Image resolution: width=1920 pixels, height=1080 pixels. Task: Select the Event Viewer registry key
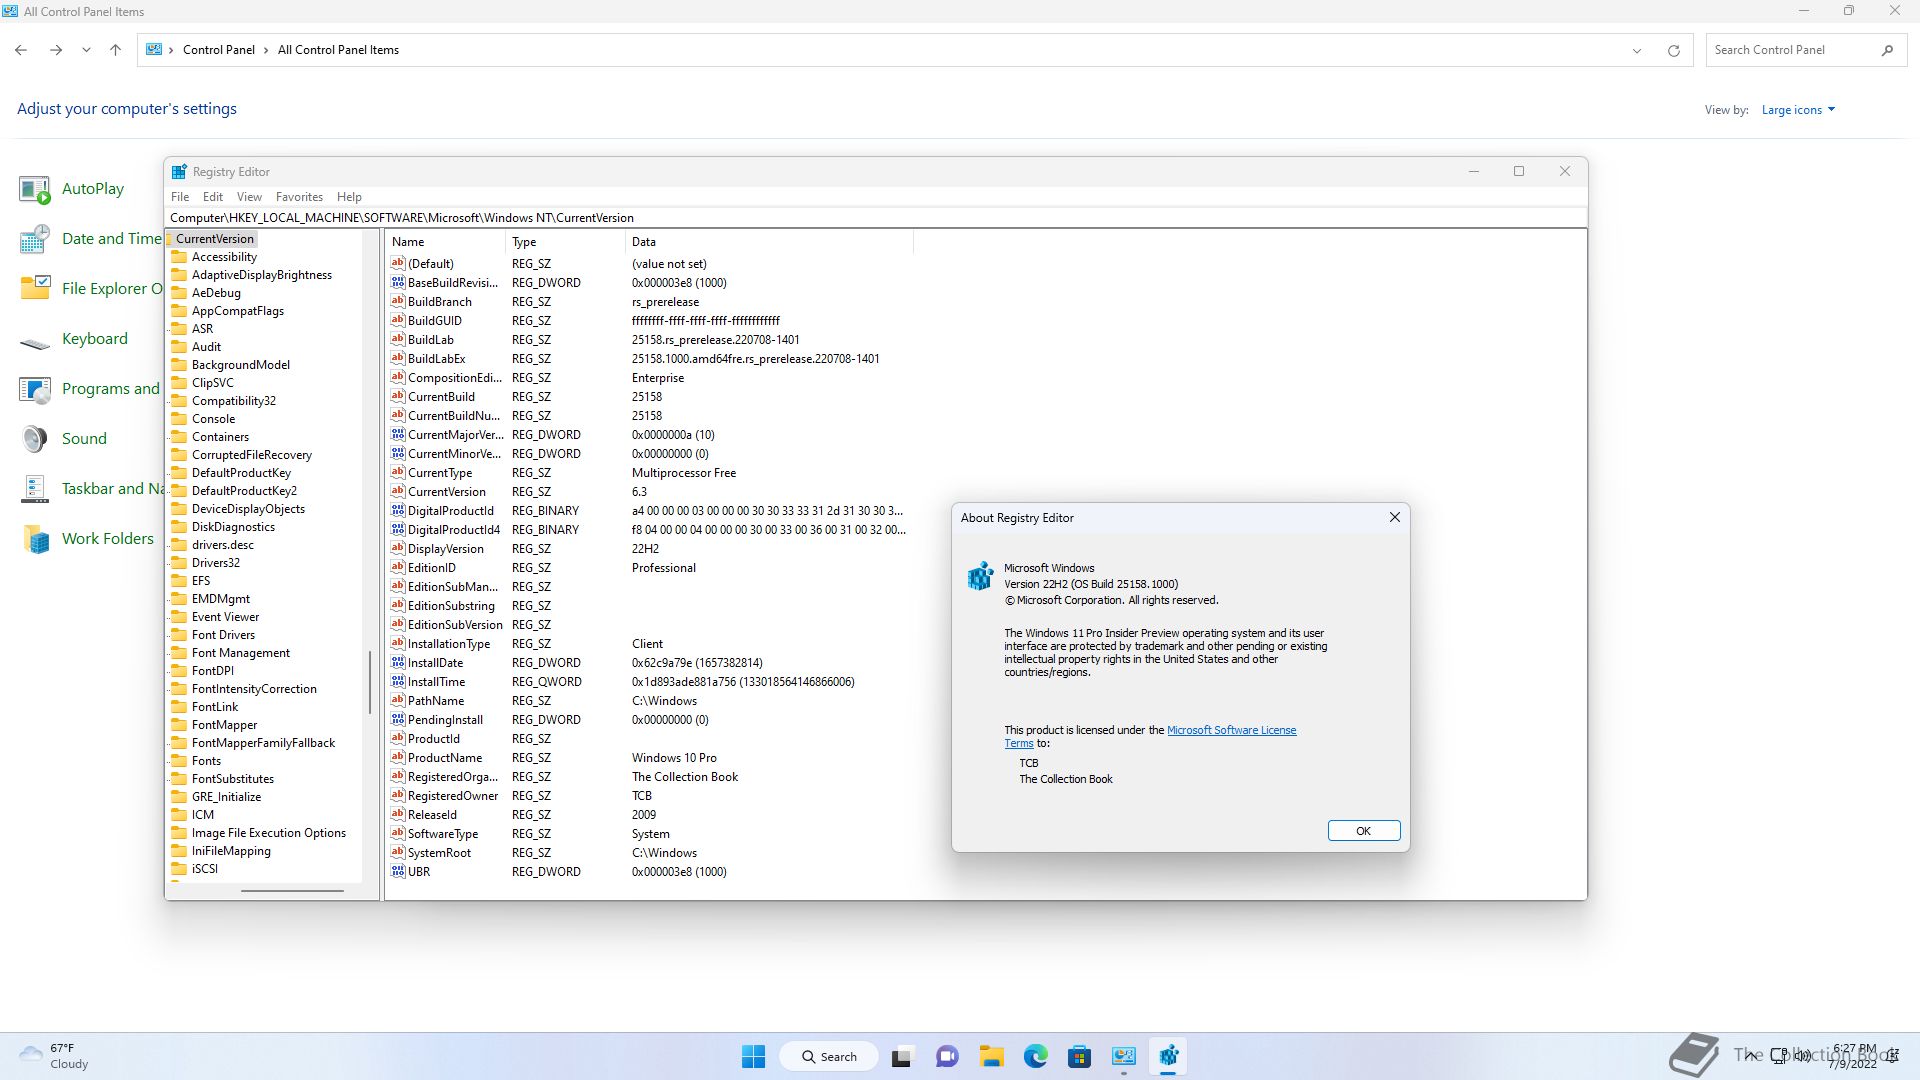pyautogui.click(x=225, y=617)
